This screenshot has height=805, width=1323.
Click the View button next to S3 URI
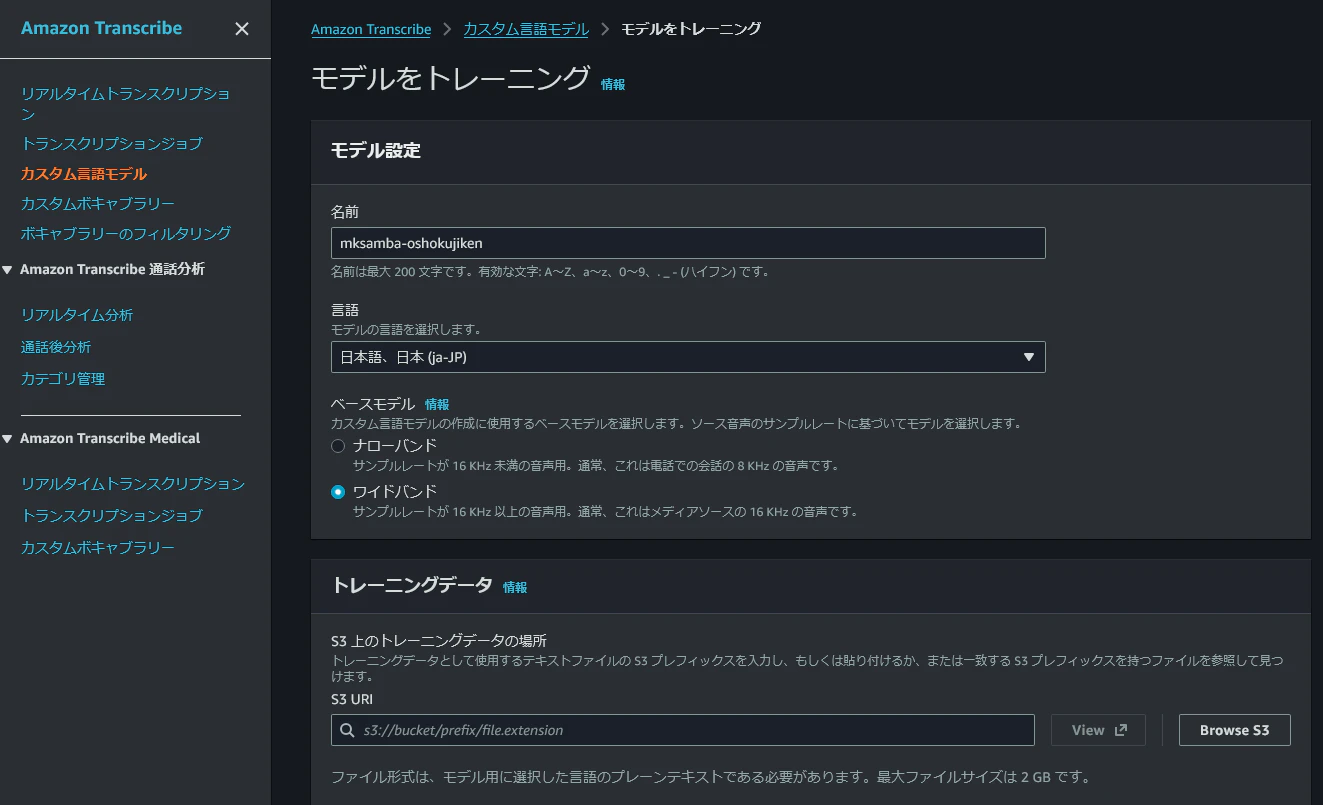coord(1097,730)
